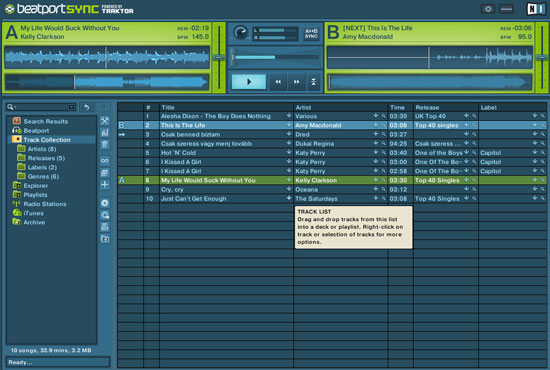Sort by the Release column header
This screenshot has height=370, width=550.
click(446, 107)
